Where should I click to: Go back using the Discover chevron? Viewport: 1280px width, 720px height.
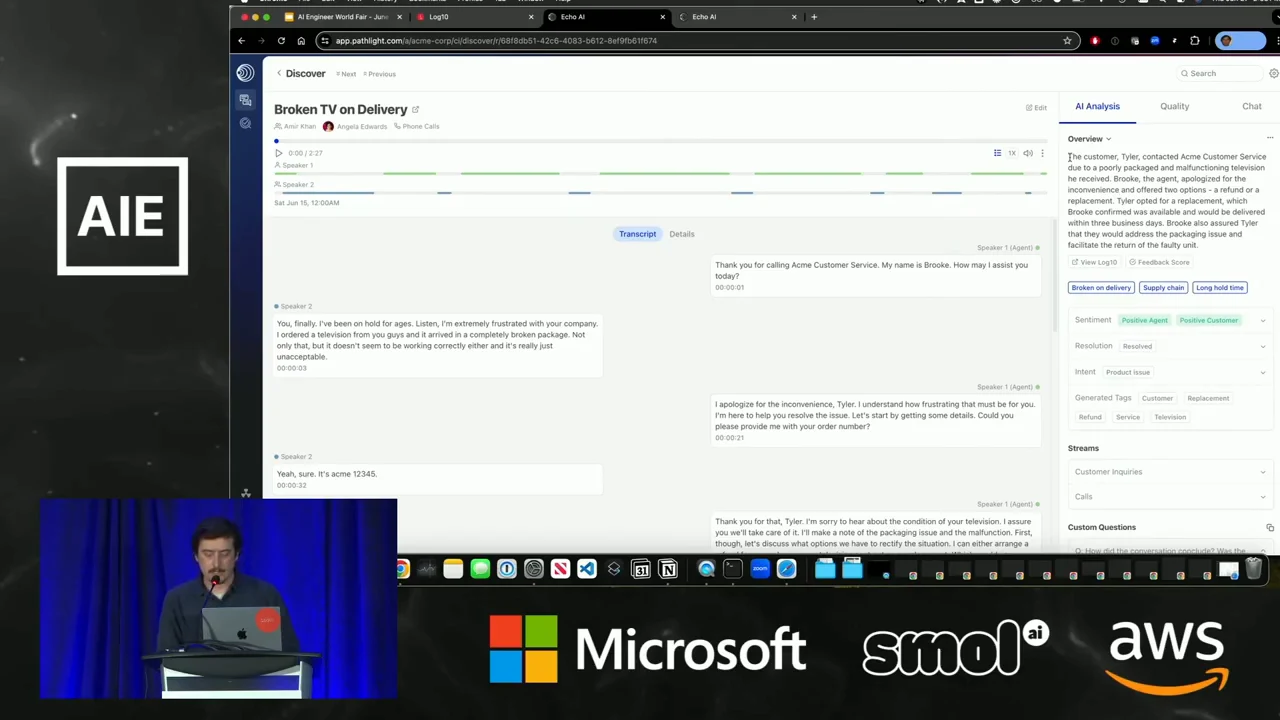[279, 73]
